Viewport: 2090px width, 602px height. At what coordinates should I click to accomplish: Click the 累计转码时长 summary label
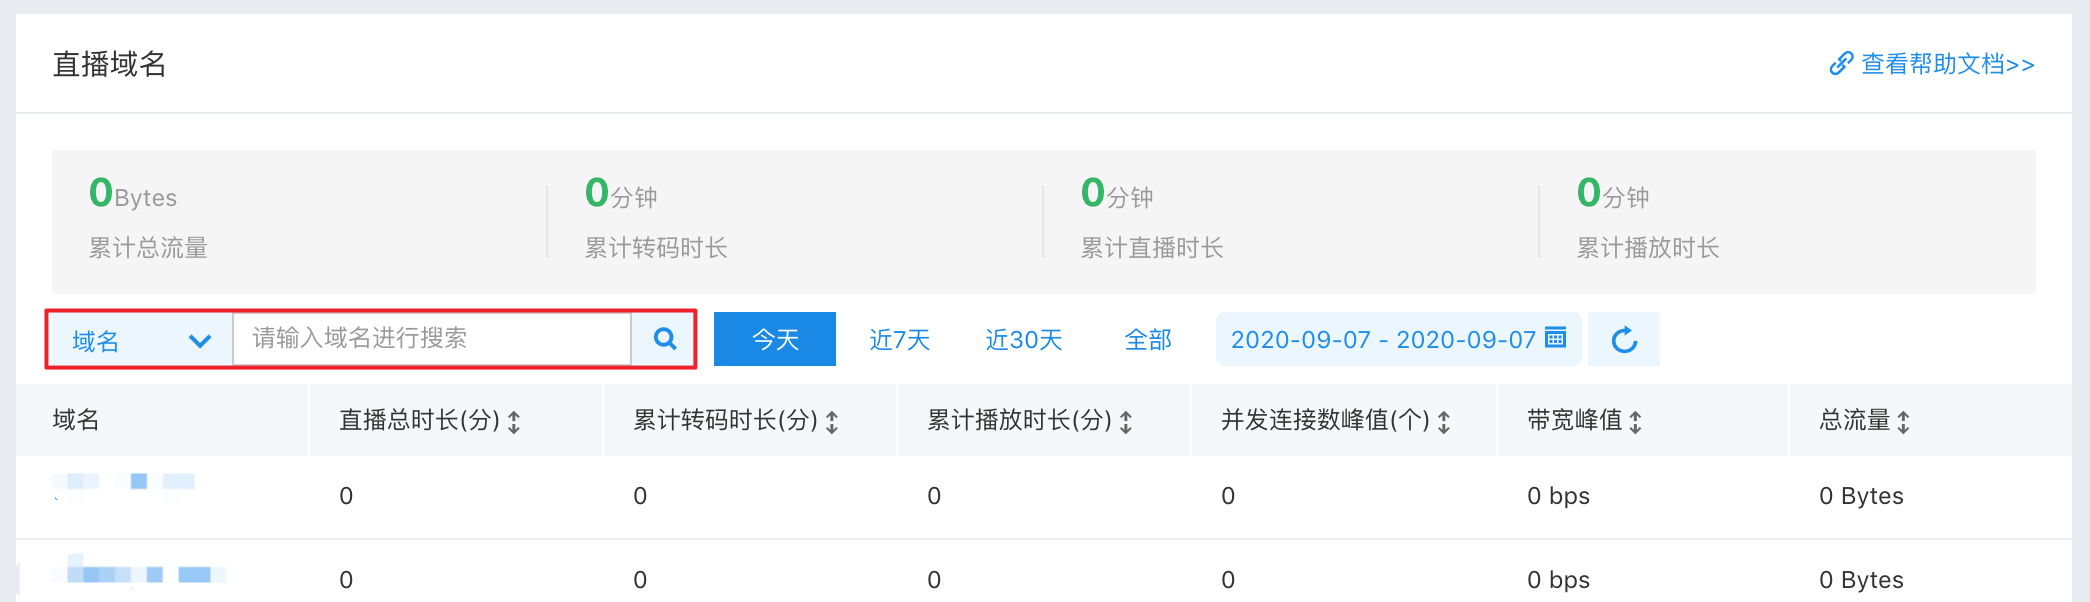656,248
